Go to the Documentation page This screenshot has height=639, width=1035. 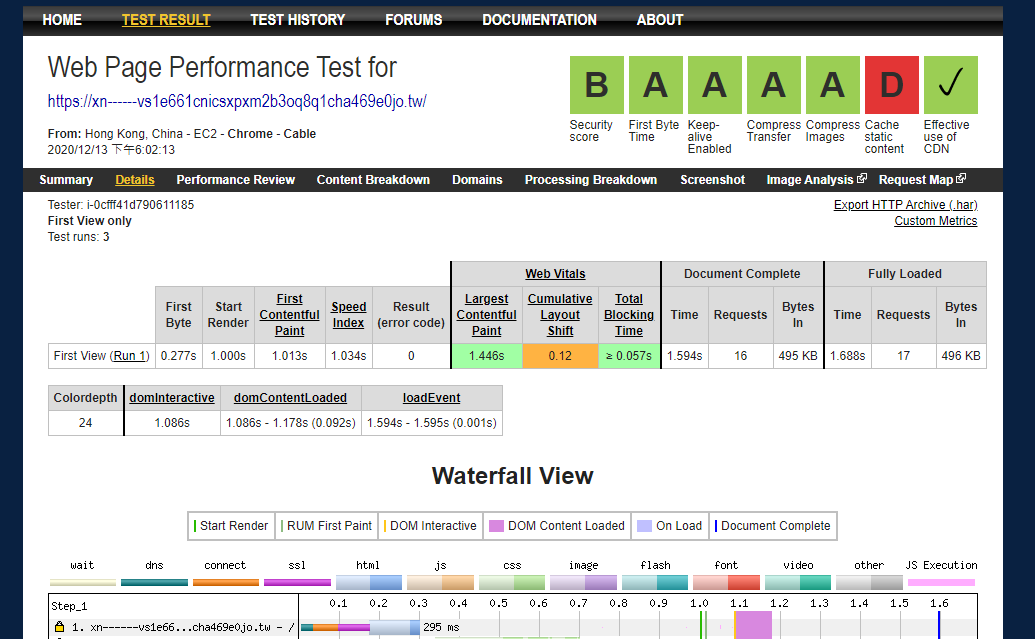[539, 20]
